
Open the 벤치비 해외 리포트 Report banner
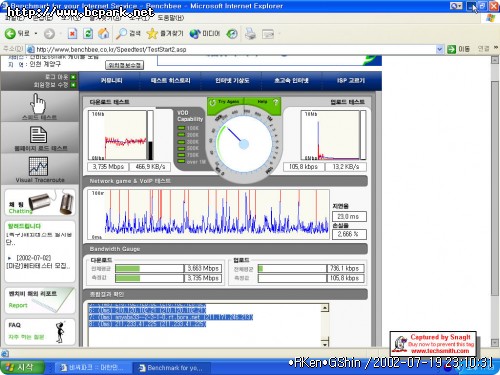tap(40, 300)
